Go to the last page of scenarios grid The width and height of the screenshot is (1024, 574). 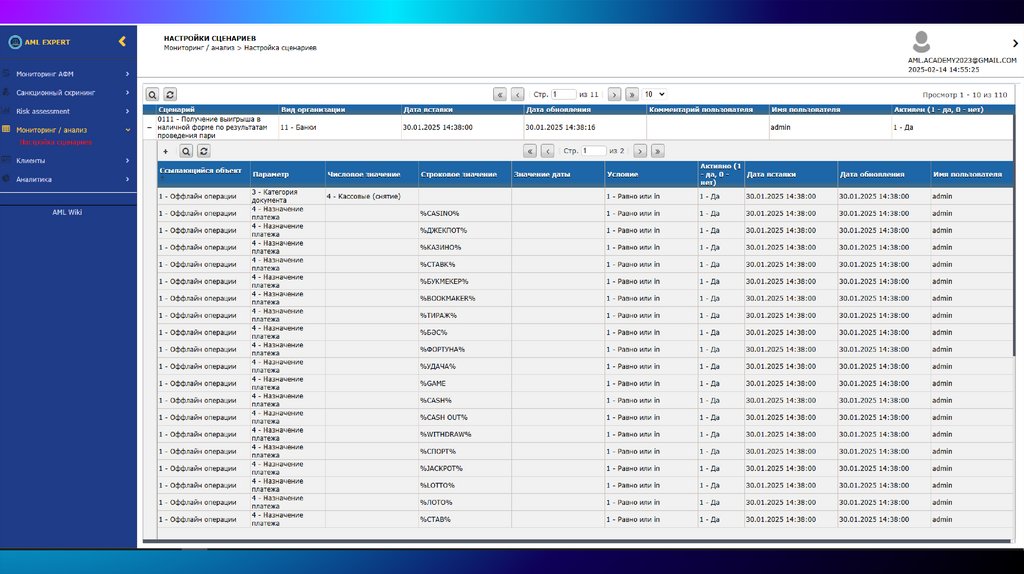pyautogui.click(x=632, y=94)
